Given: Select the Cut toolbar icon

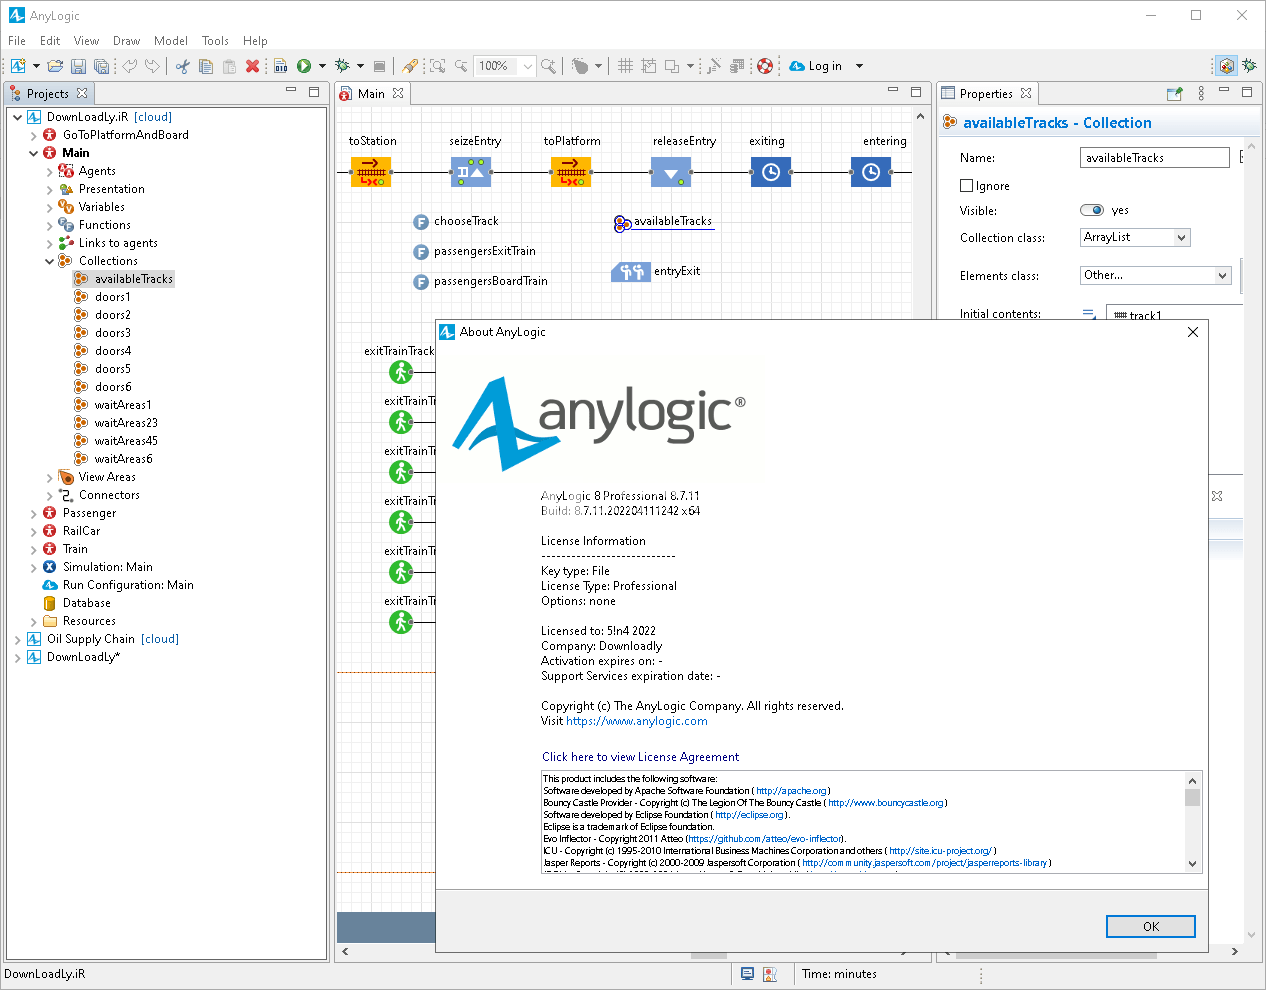Looking at the screenshot, I should [182, 65].
